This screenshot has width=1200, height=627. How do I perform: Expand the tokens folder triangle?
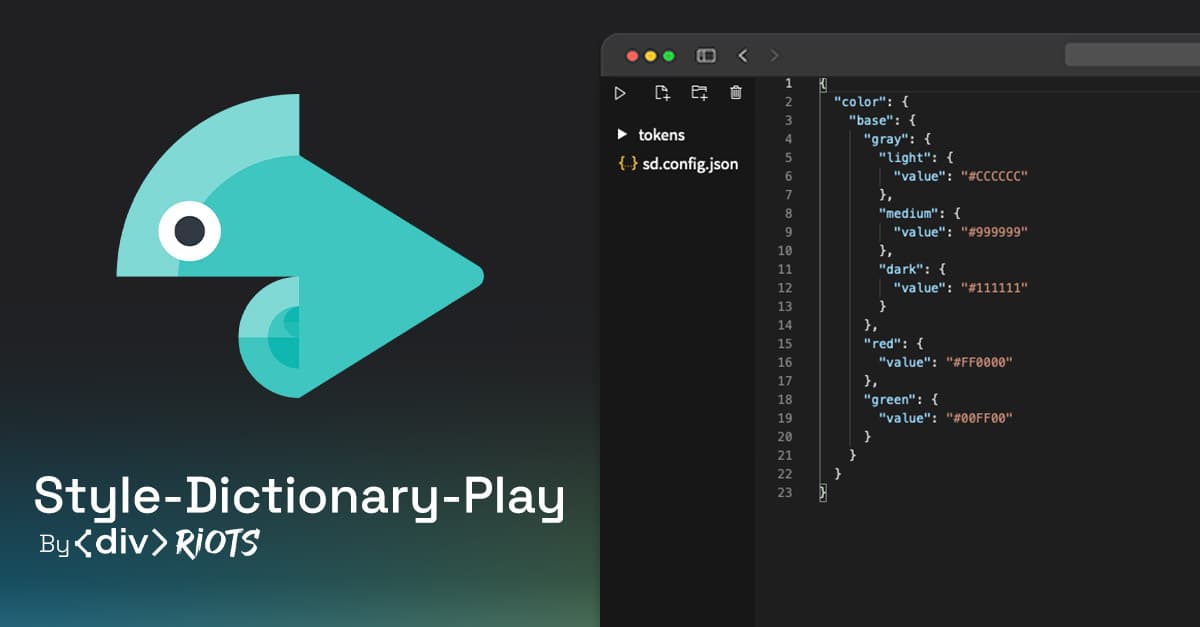point(622,134)
